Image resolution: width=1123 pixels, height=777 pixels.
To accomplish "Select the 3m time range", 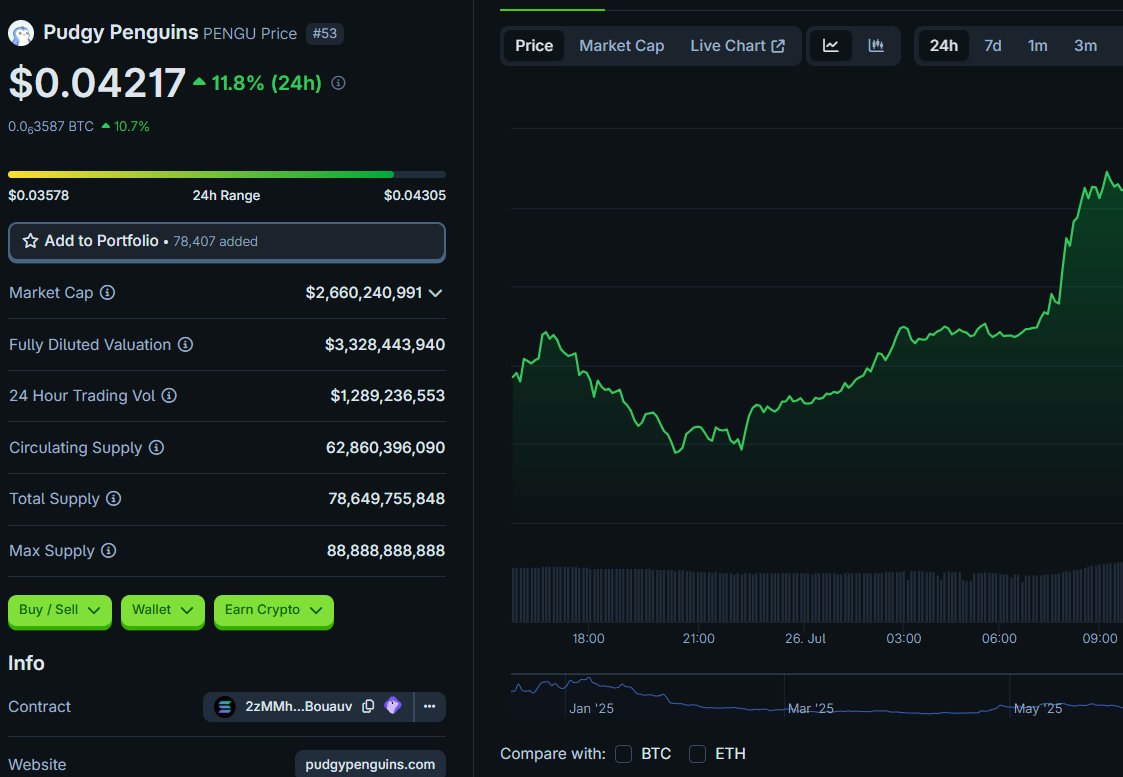I will (x=1085, y=46).
